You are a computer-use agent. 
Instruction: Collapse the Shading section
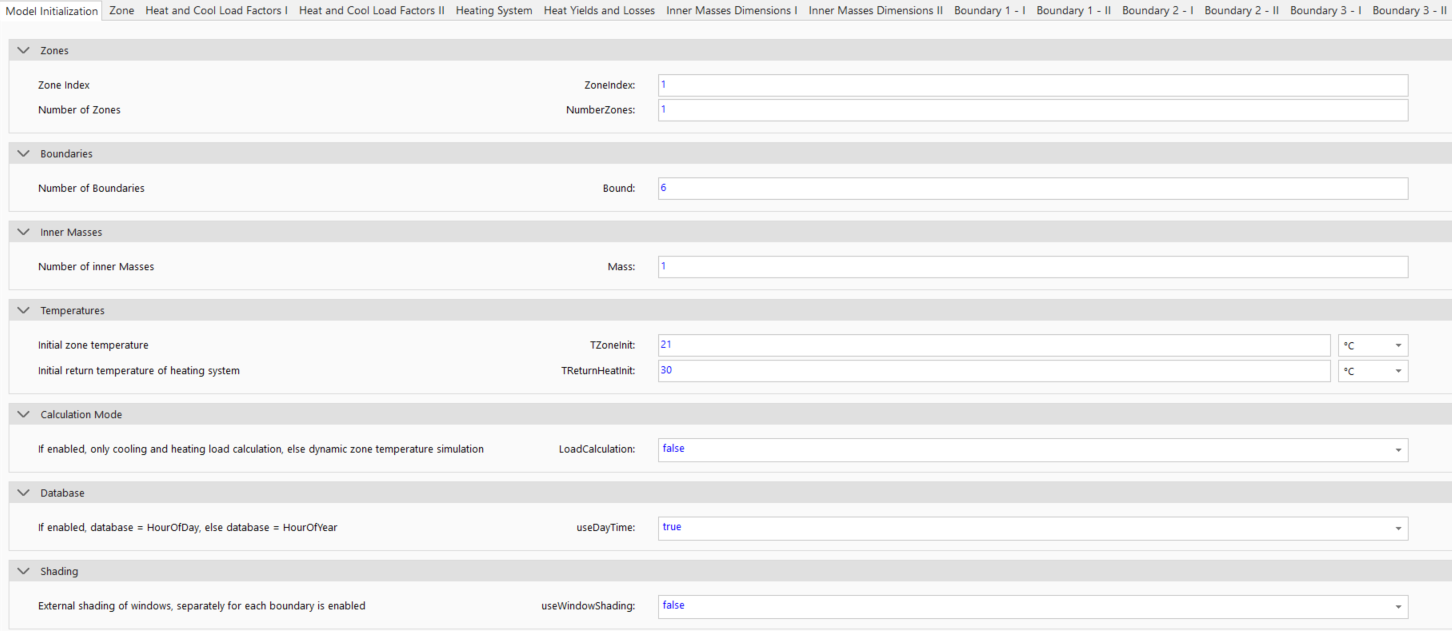pos(24,571)
